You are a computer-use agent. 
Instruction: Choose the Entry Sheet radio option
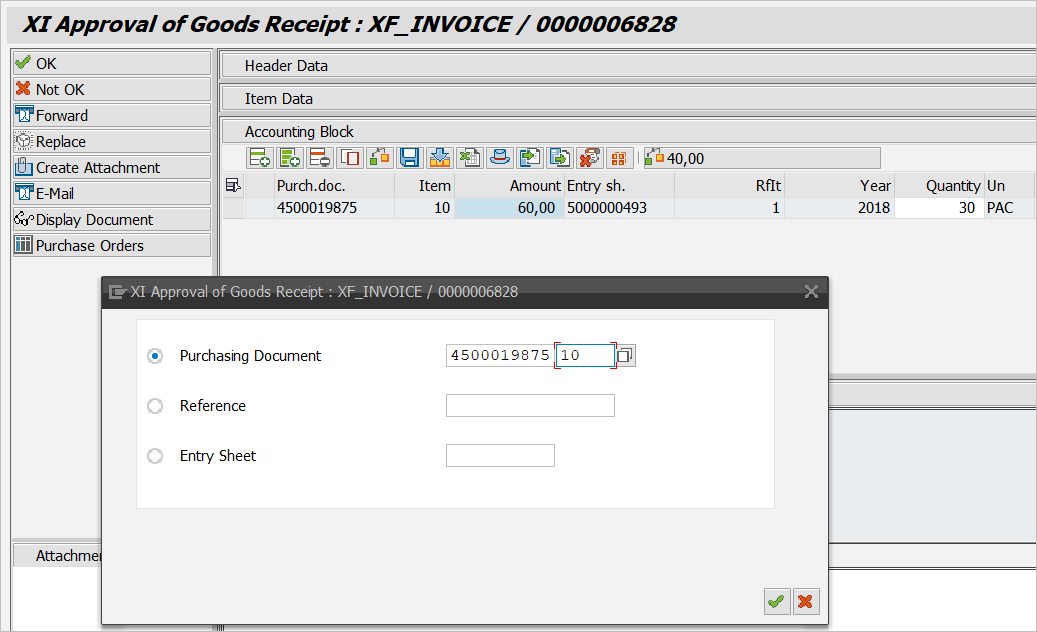click(155, 456)
